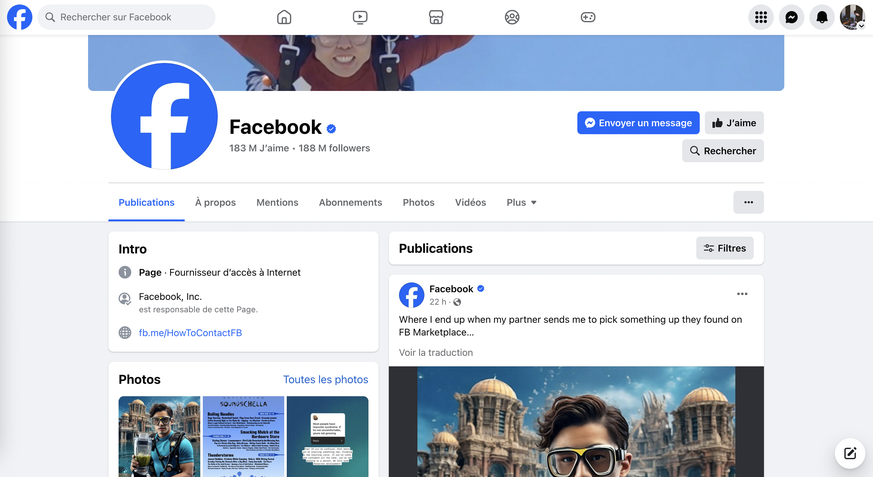Switch to the Mentions tab
The image size is (873, 477).
277,203
